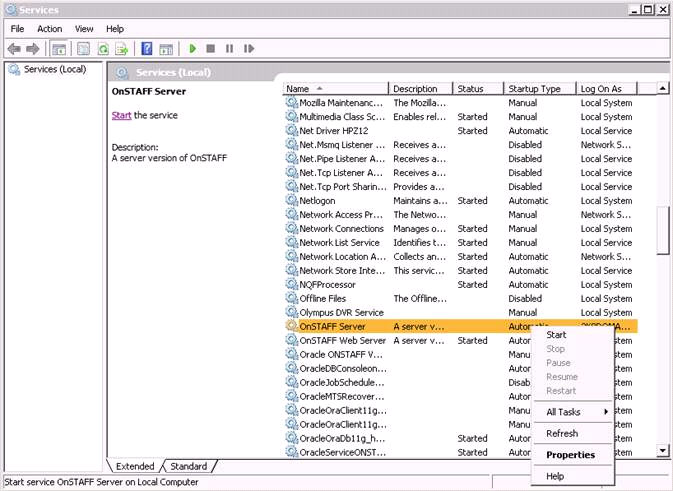
Task: Select the Net.Tcp Port Sharin... service
Action: pos(461,187)
